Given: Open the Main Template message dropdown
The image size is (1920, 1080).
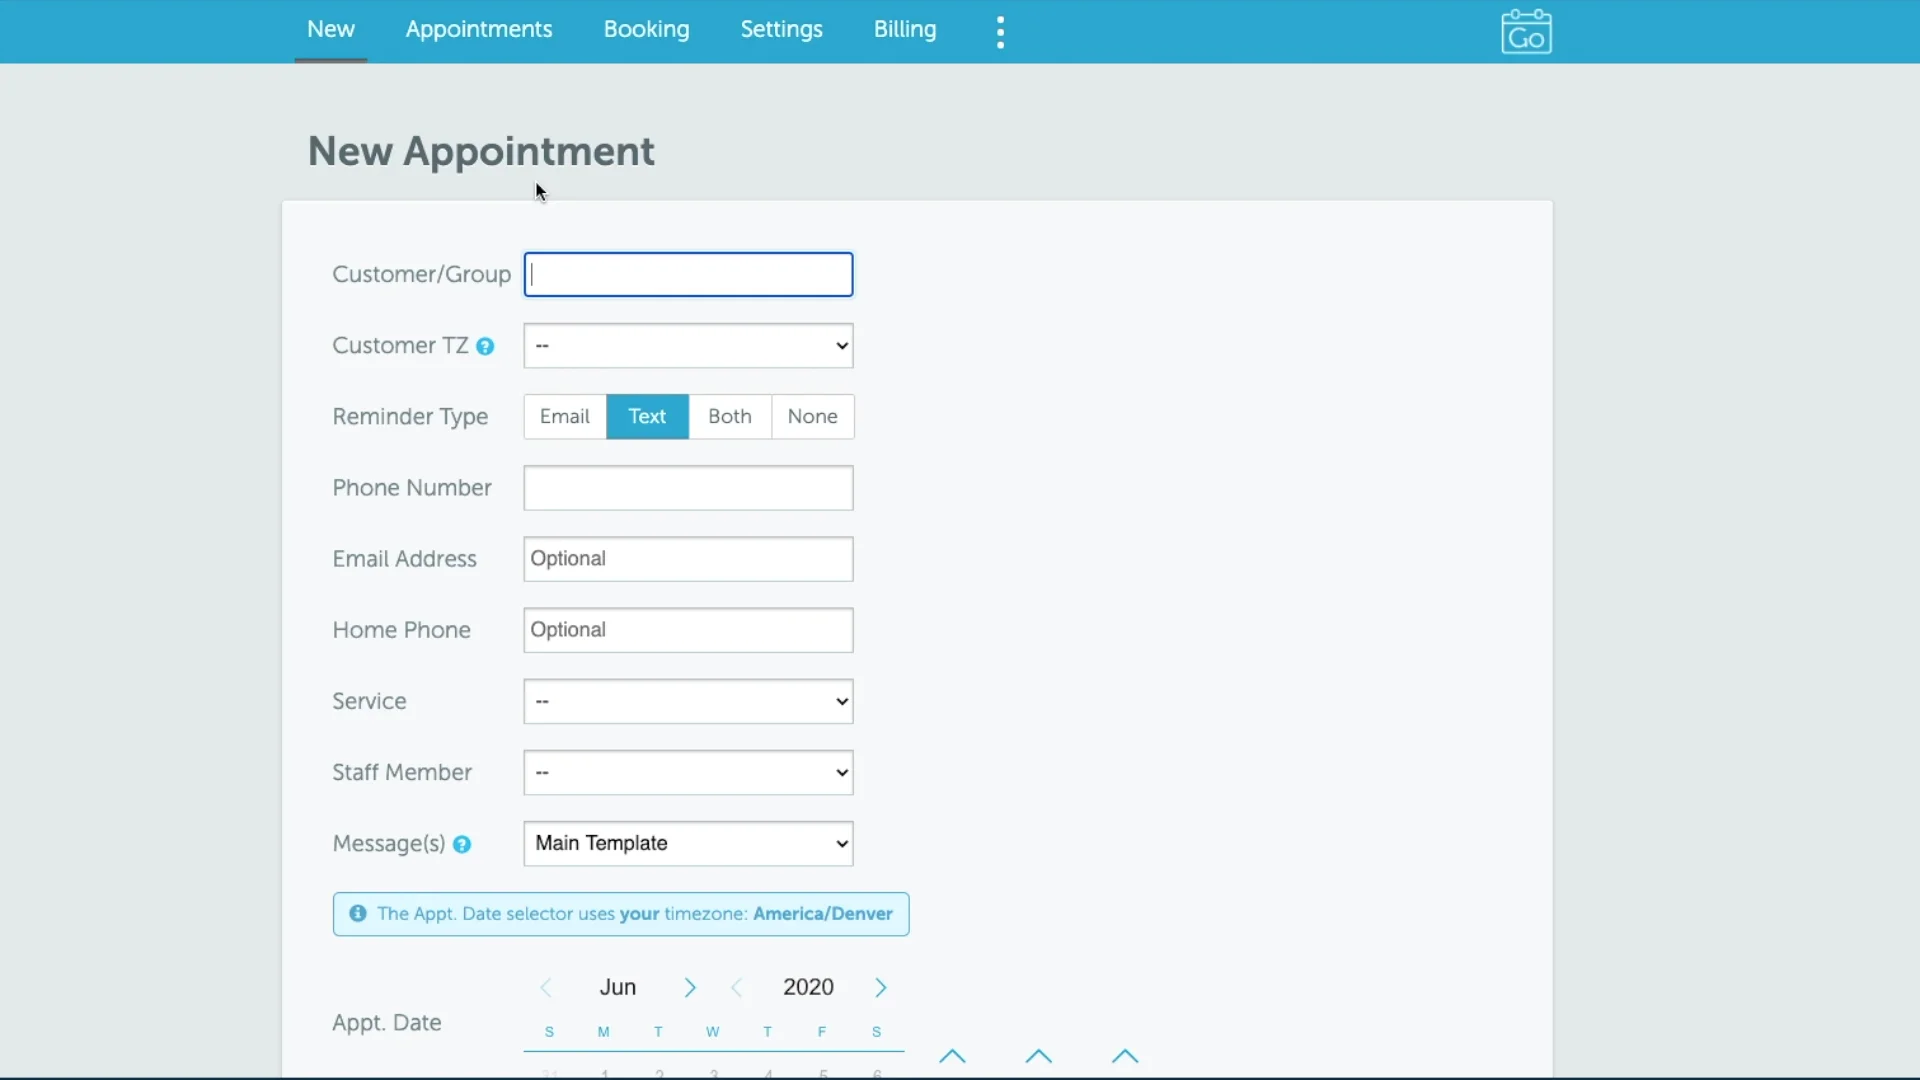Looking at the screenshot, I should (x=688, y=844).
